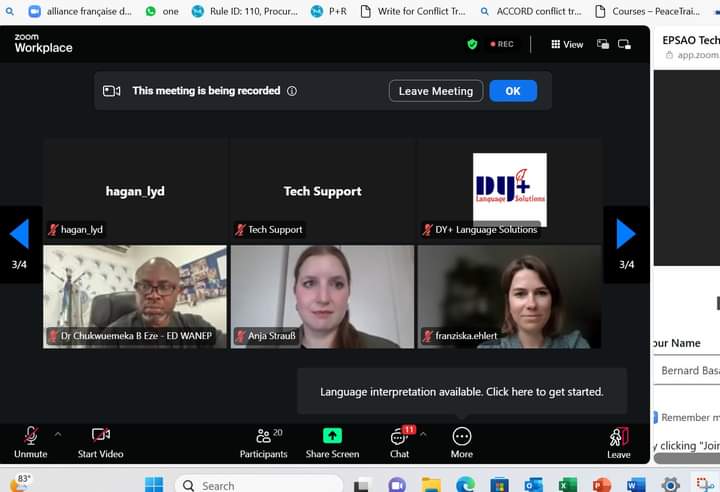The width and height of the screenshot is (720, 492).
Task: Open the View layout dropdown
Action: pos(567,44)
